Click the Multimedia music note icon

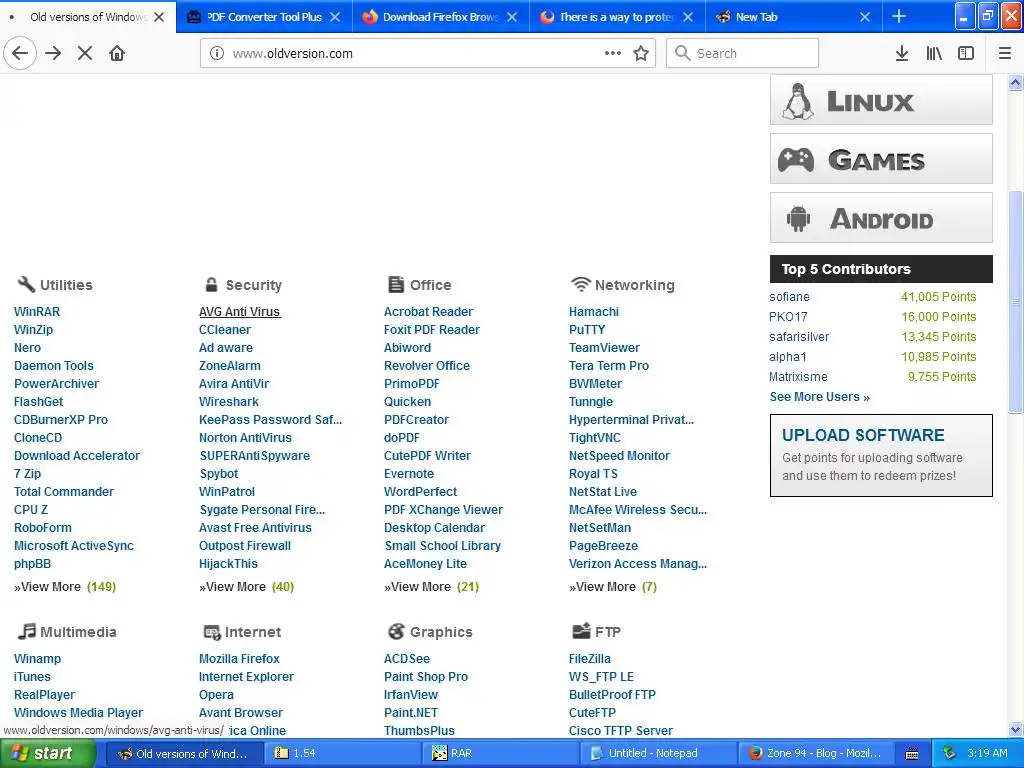(26, 631)
